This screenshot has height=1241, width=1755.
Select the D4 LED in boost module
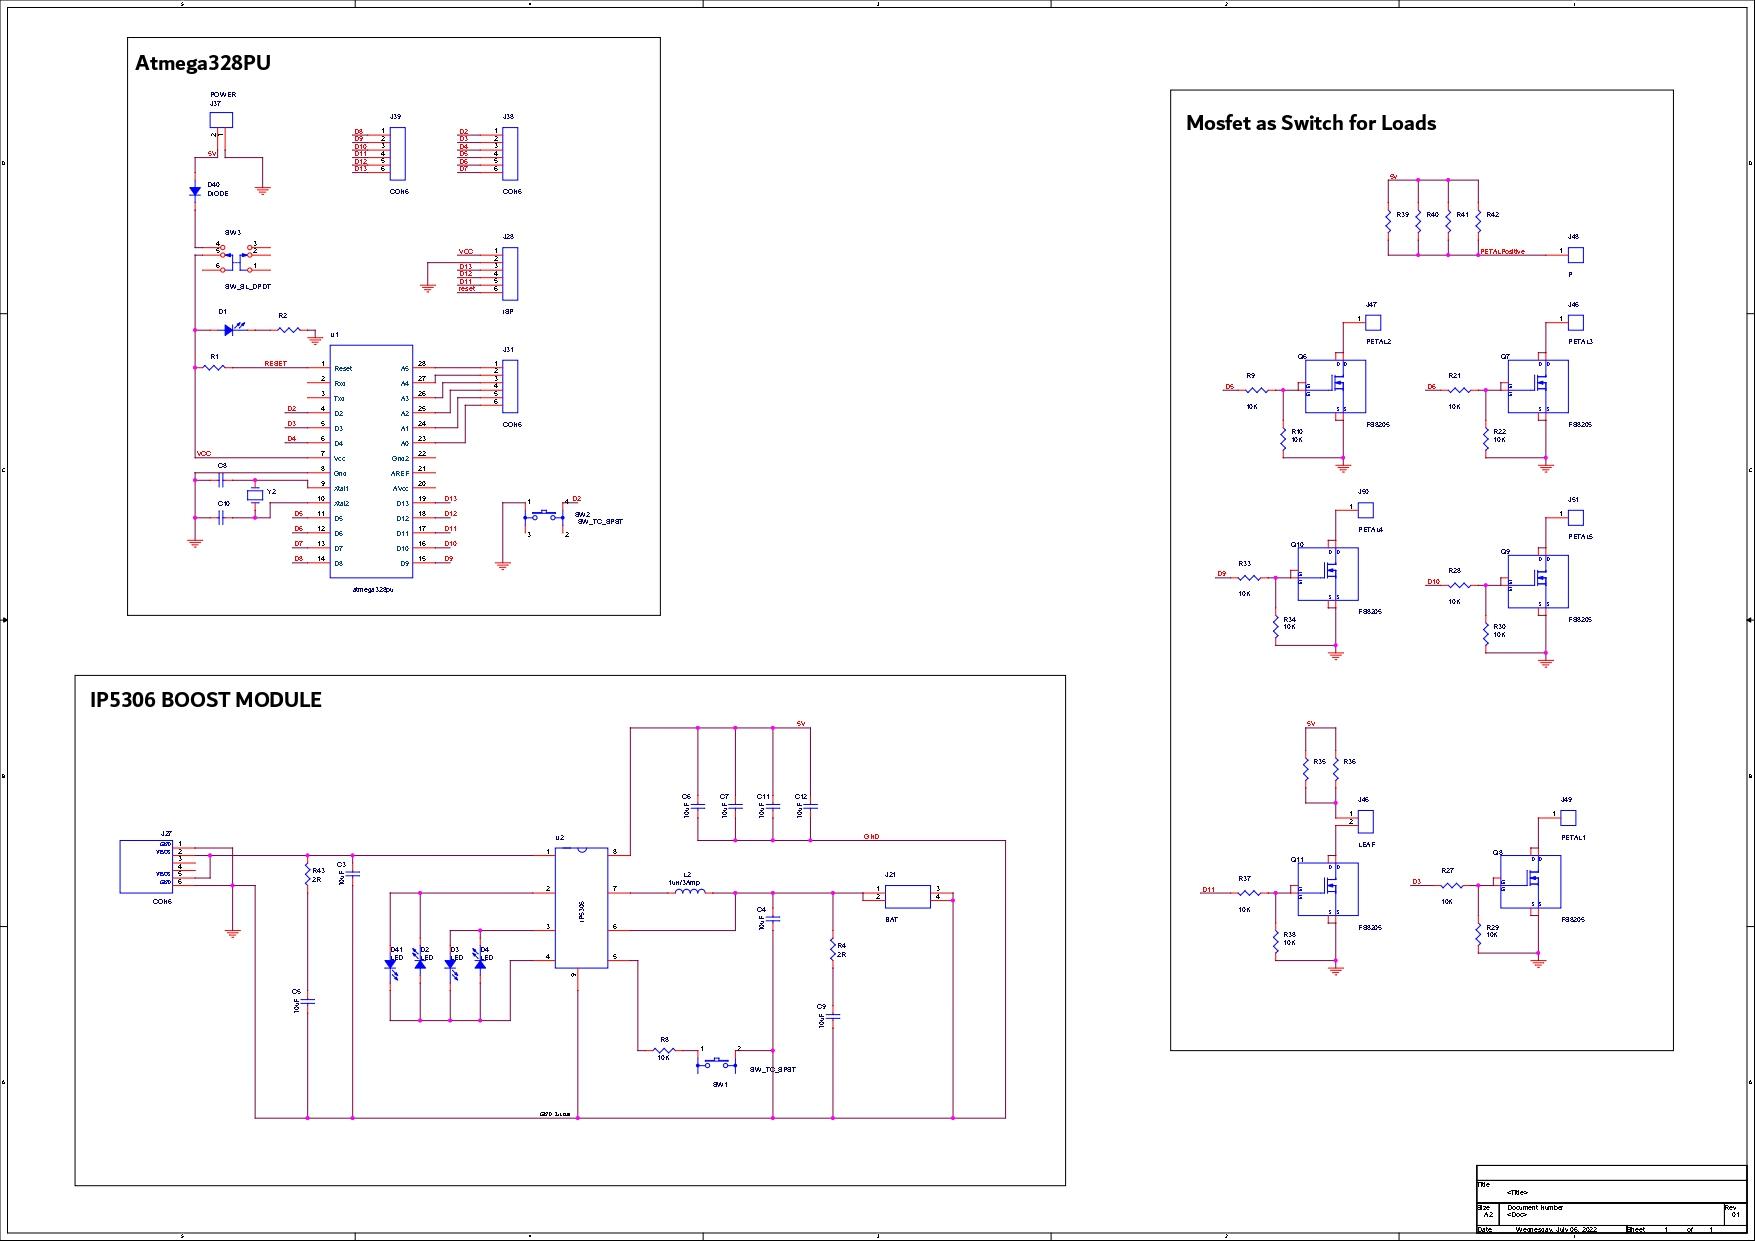coord(480,958)
